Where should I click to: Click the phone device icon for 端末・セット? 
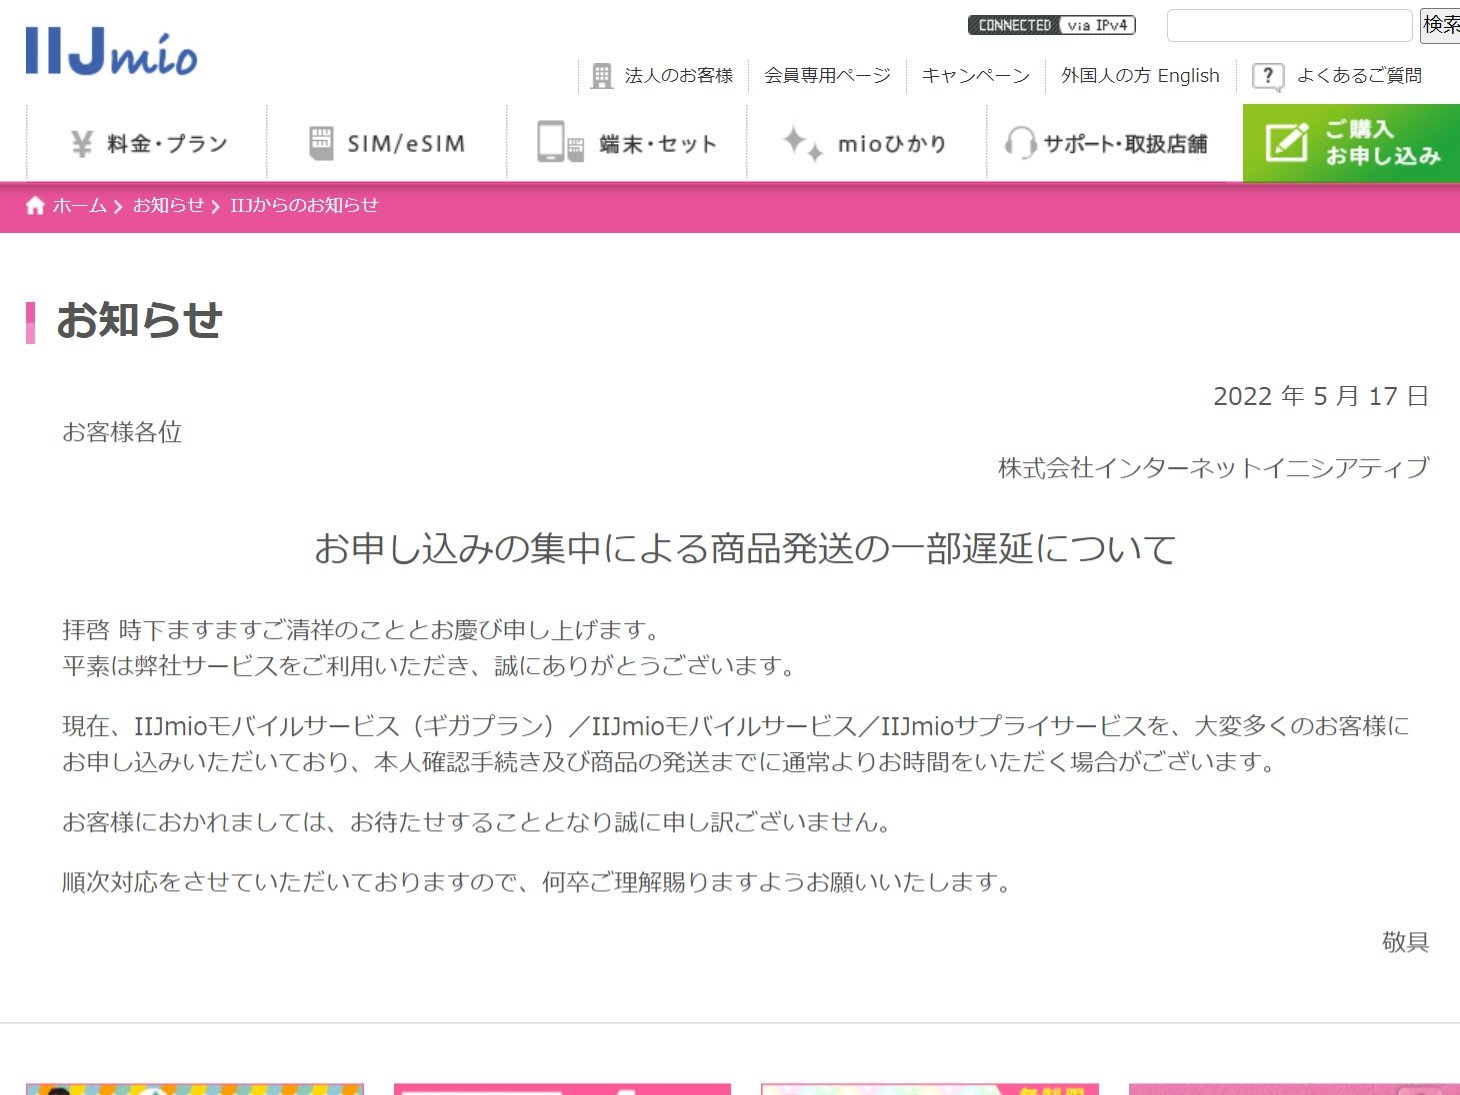[560, 143]
